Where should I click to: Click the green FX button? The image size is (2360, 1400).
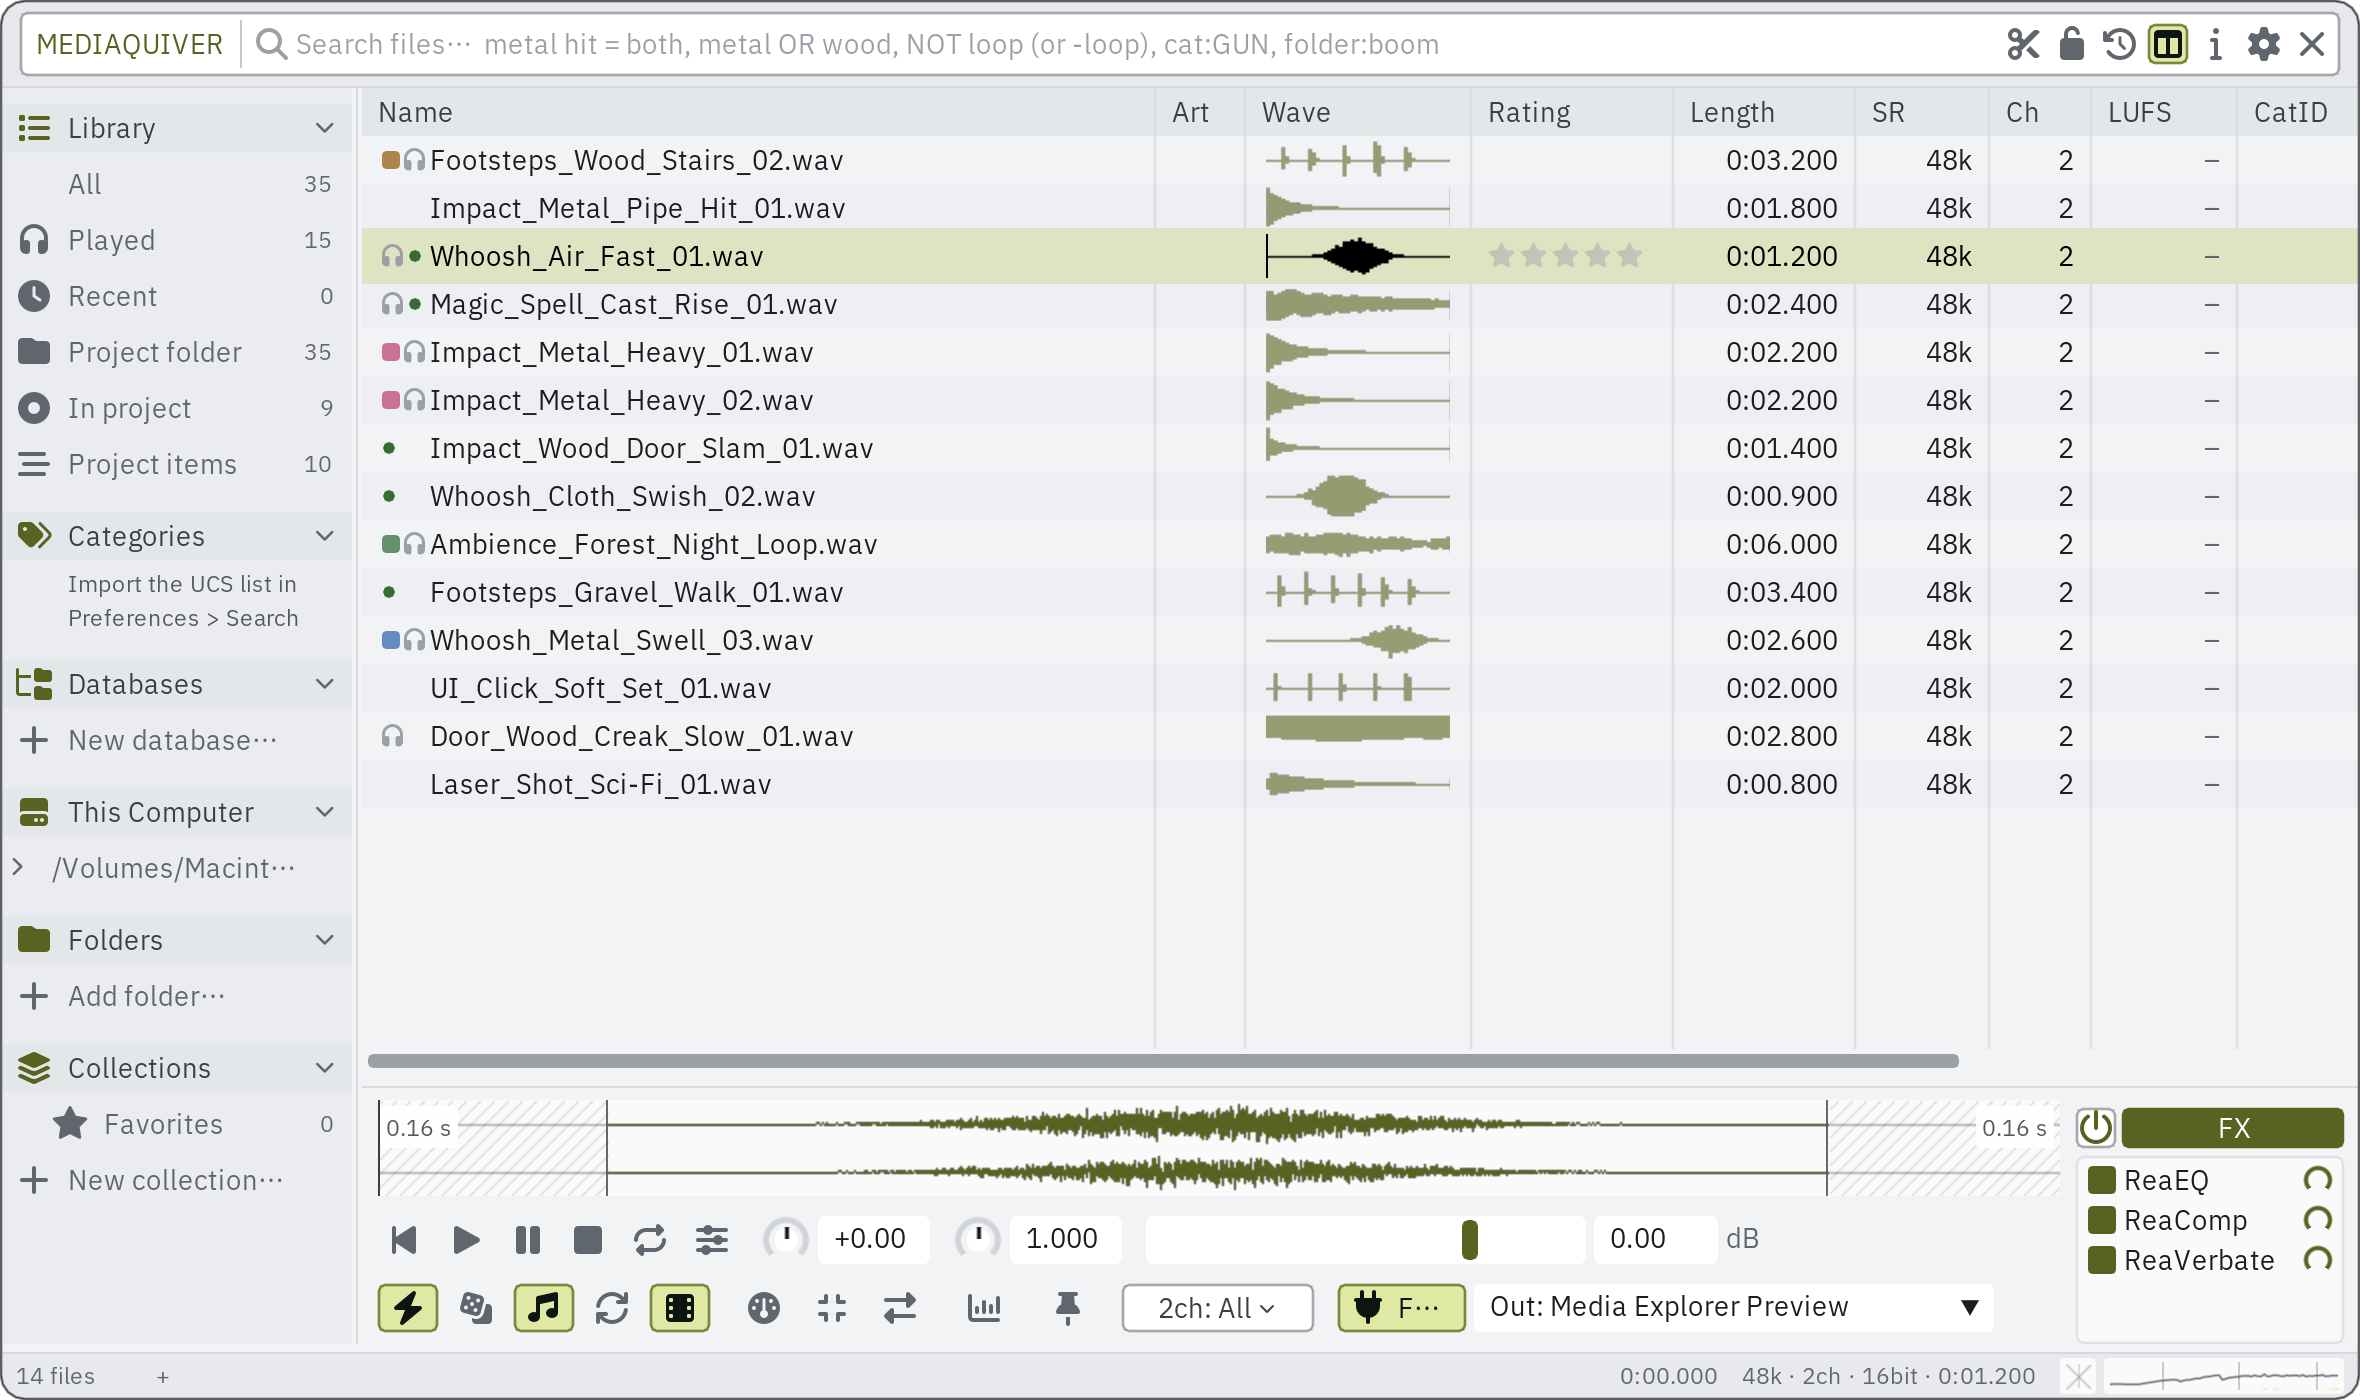[x=2232, y=1128]
